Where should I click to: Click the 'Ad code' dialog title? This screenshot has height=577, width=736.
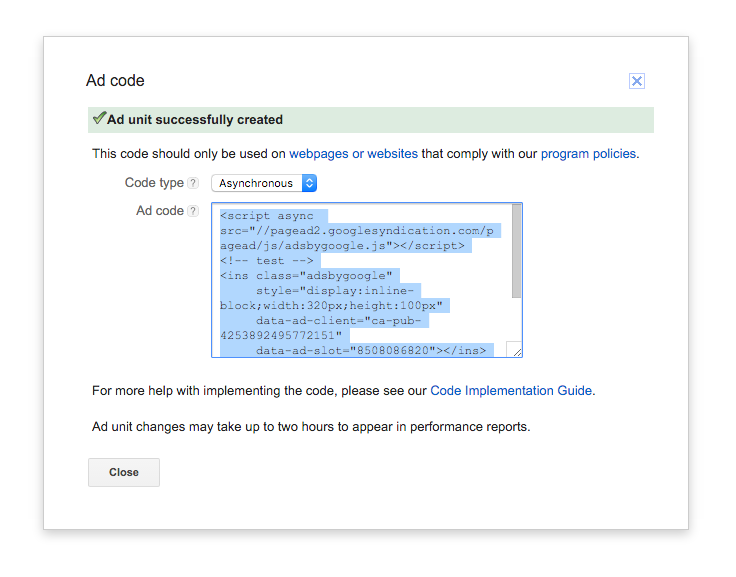pyautogui.click(x=115, y=81)
